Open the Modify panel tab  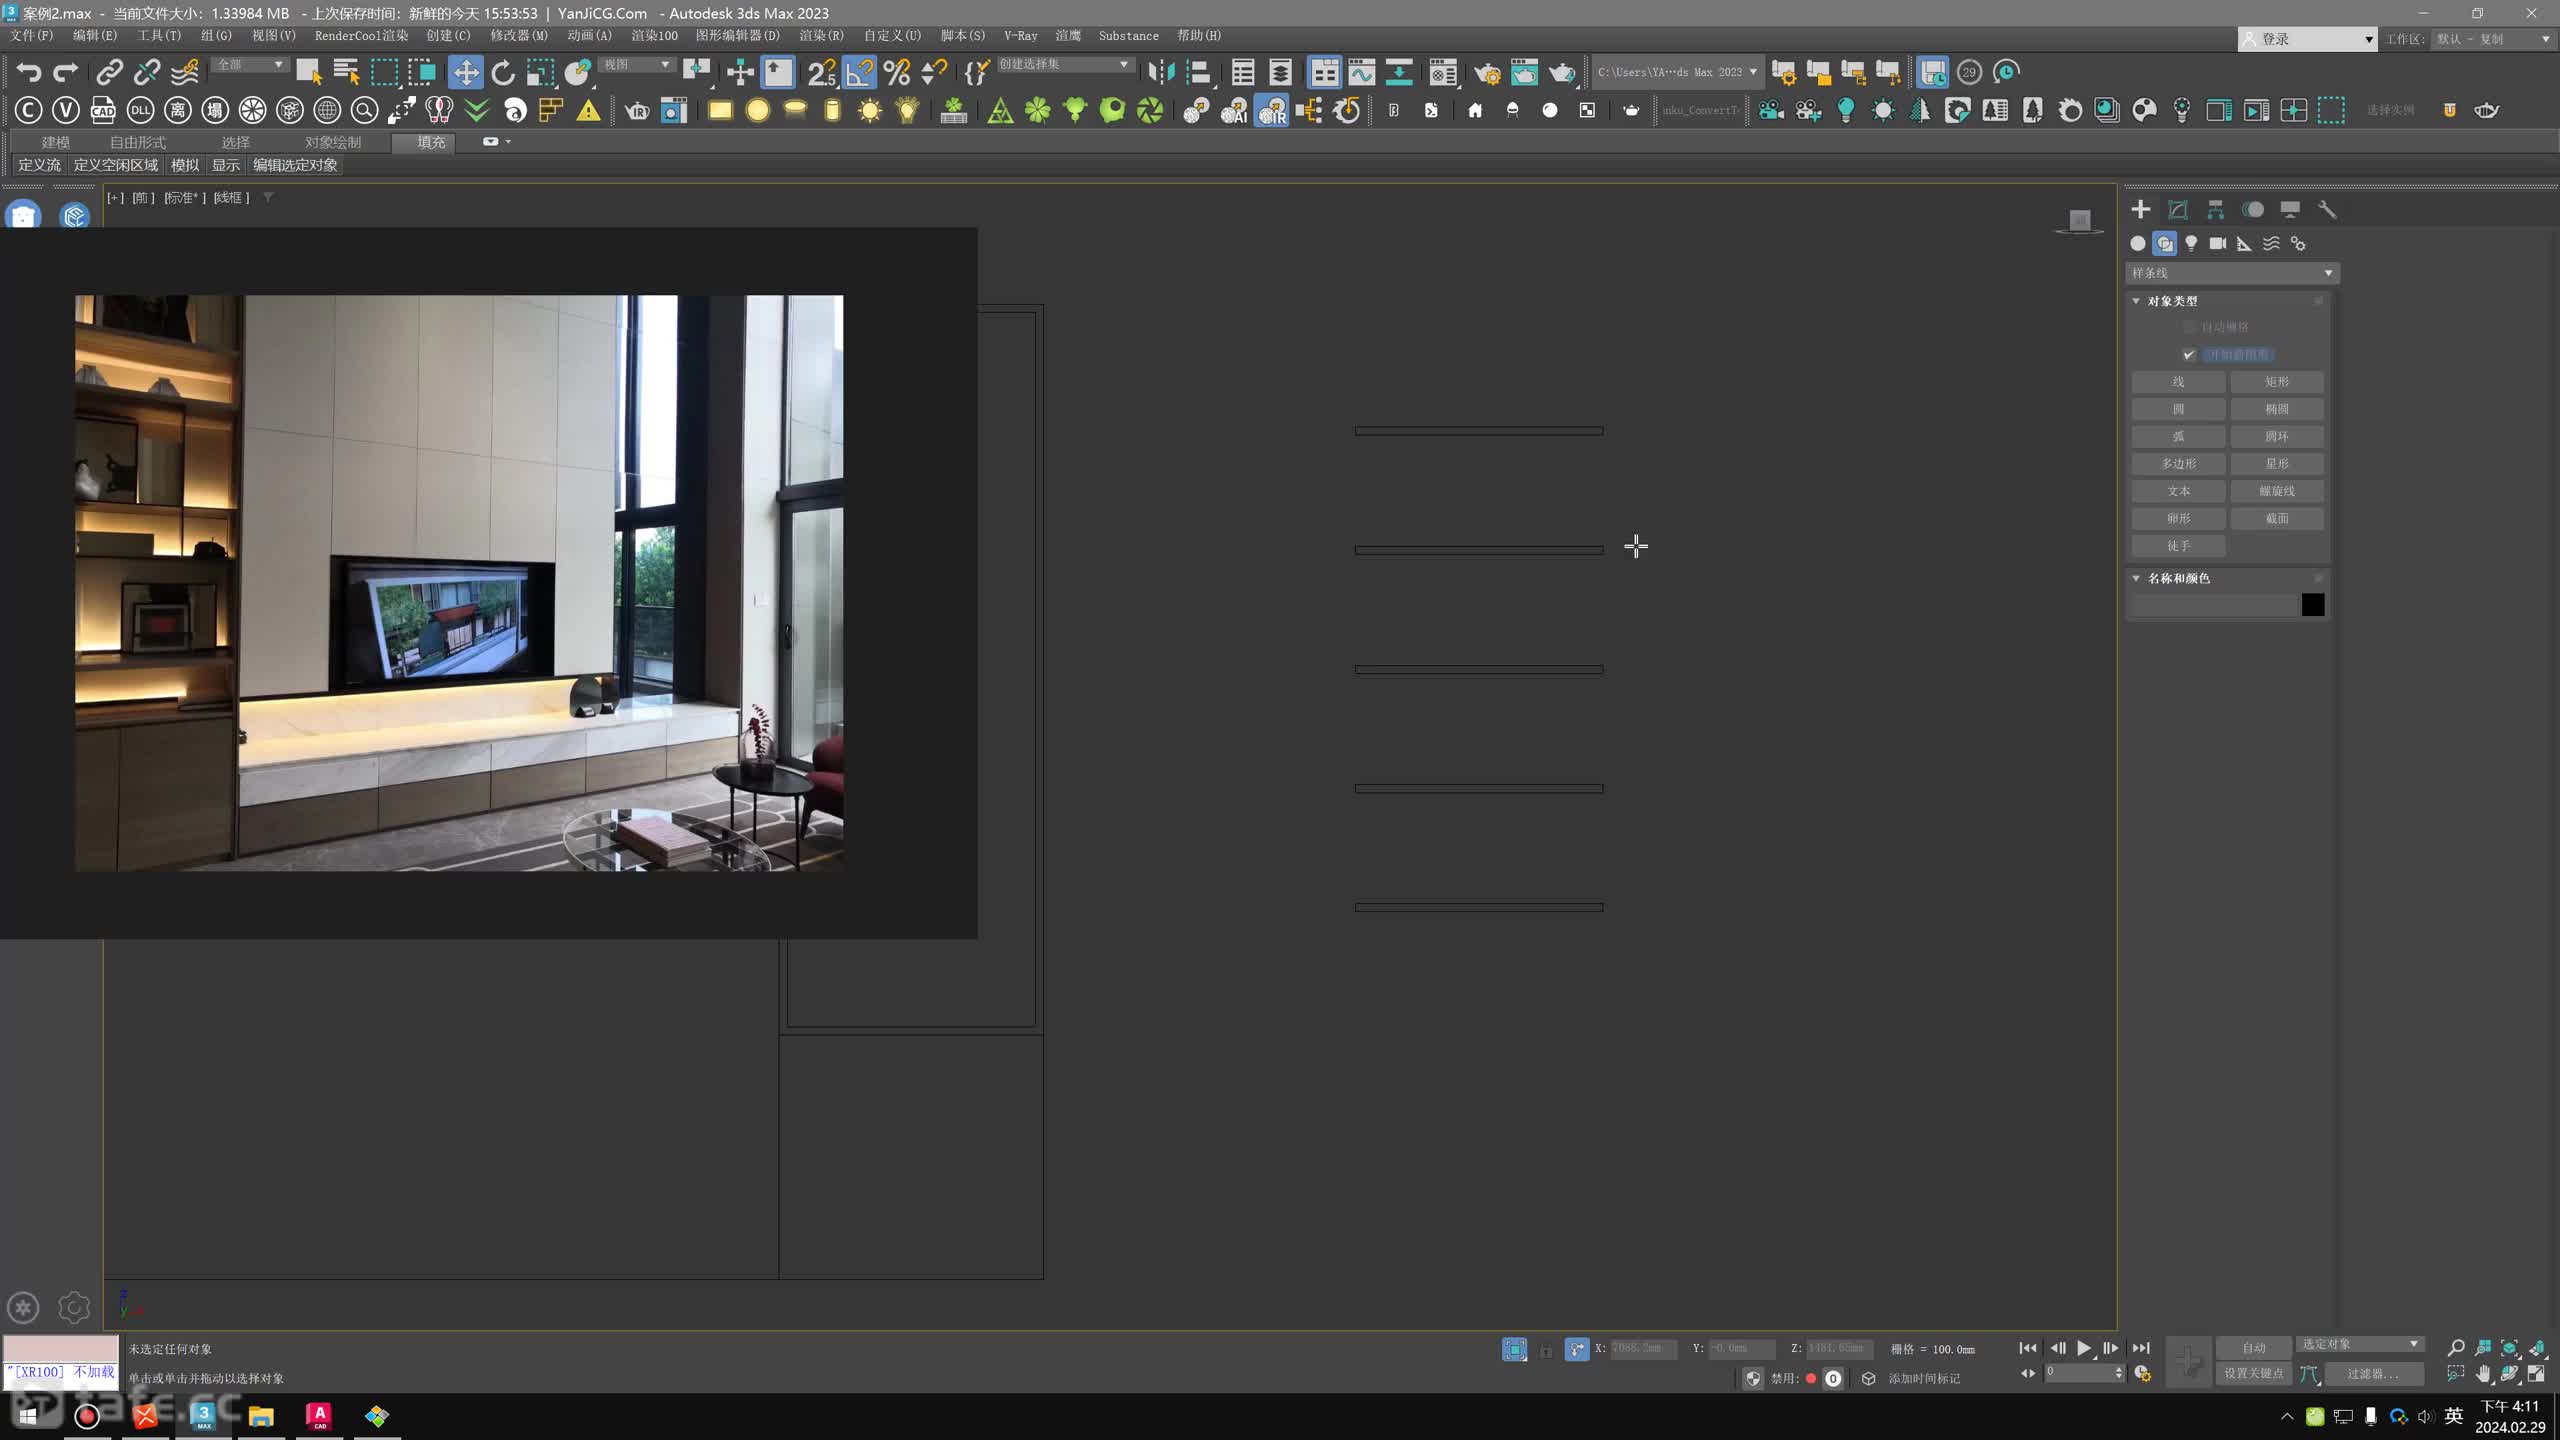tap(2178, 209)
